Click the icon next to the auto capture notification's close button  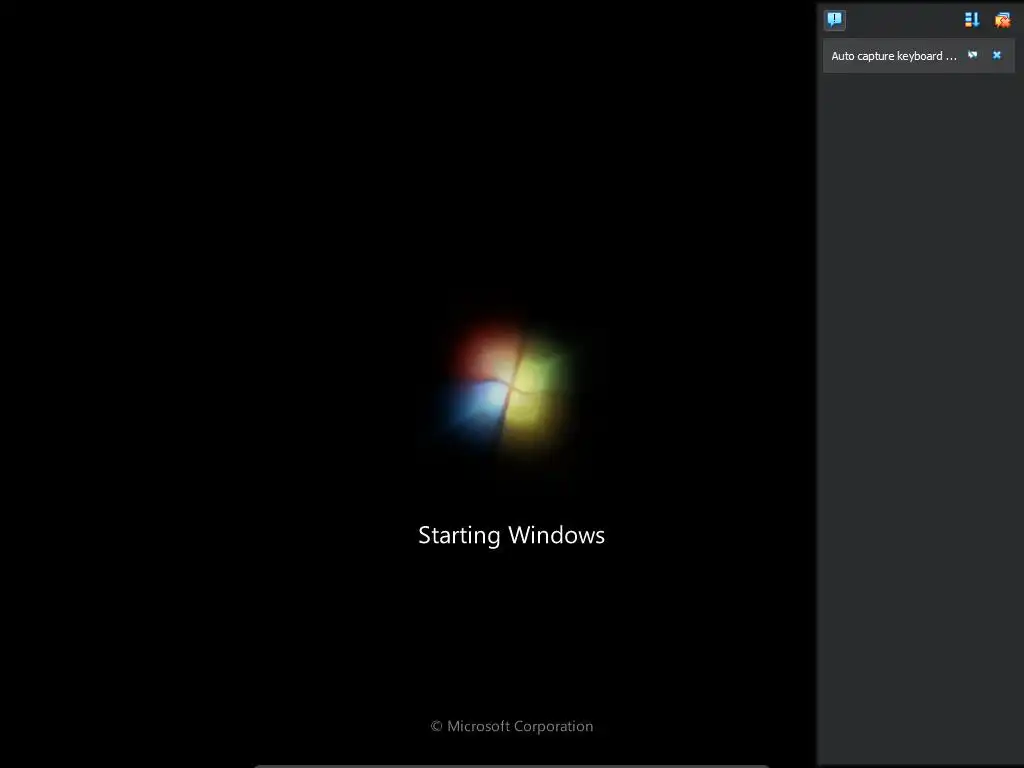[972, 56]
